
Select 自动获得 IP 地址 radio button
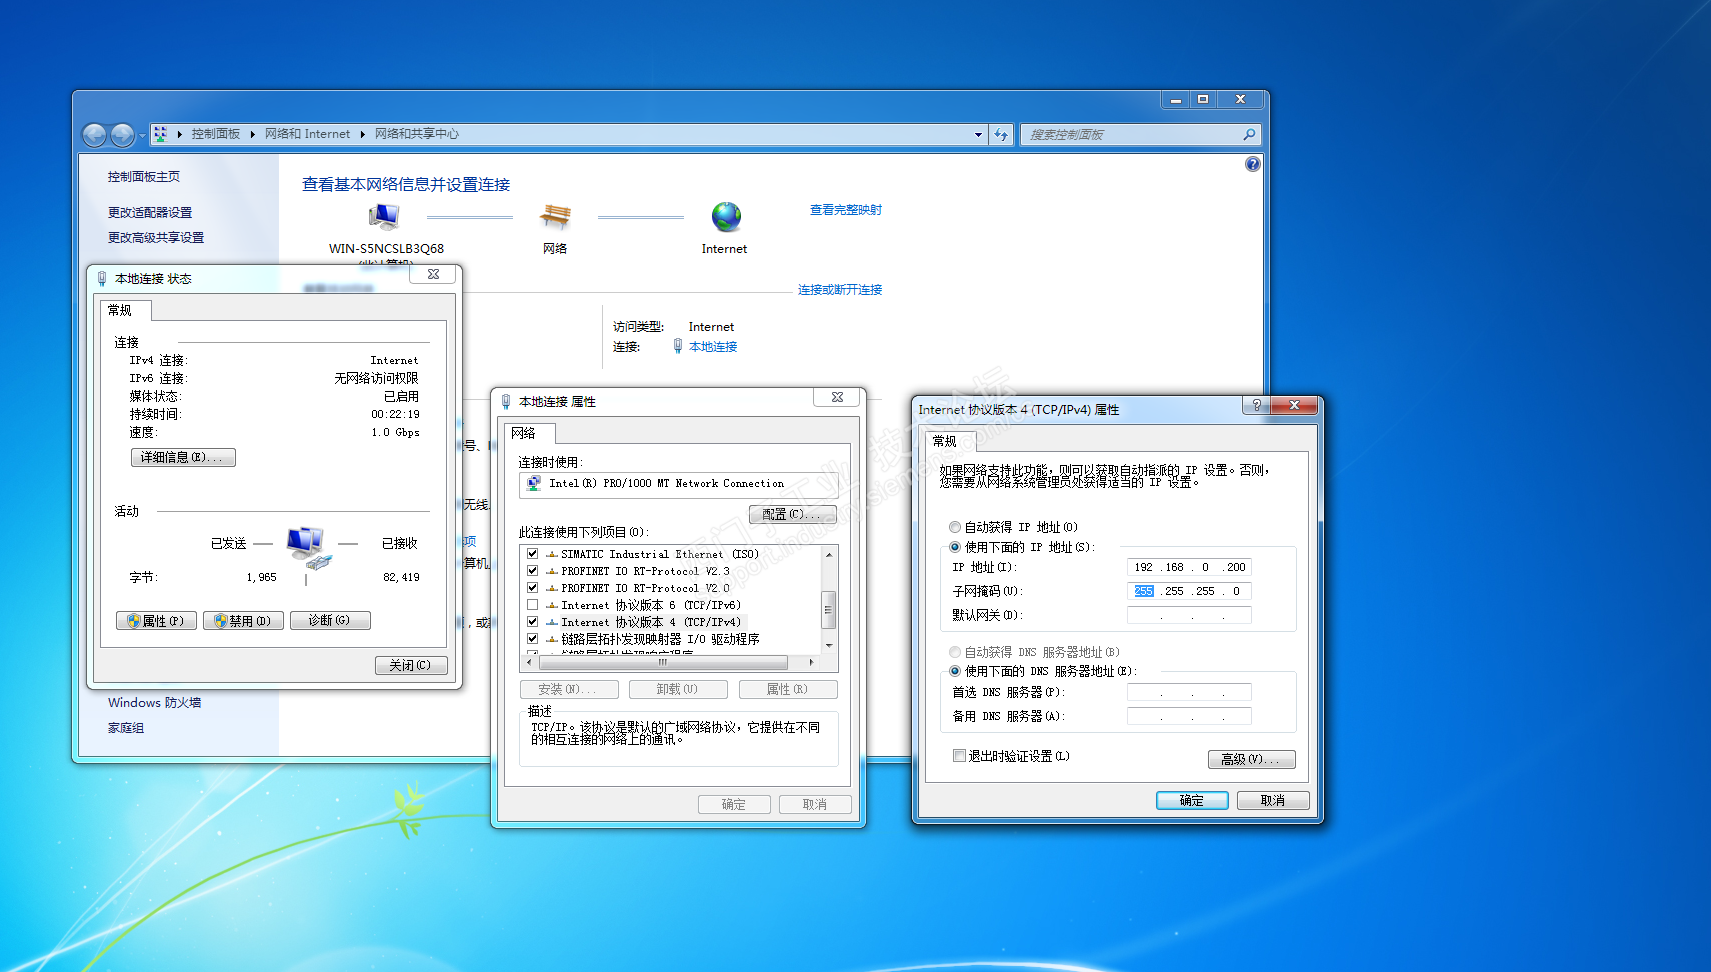[x=955, y=527]
